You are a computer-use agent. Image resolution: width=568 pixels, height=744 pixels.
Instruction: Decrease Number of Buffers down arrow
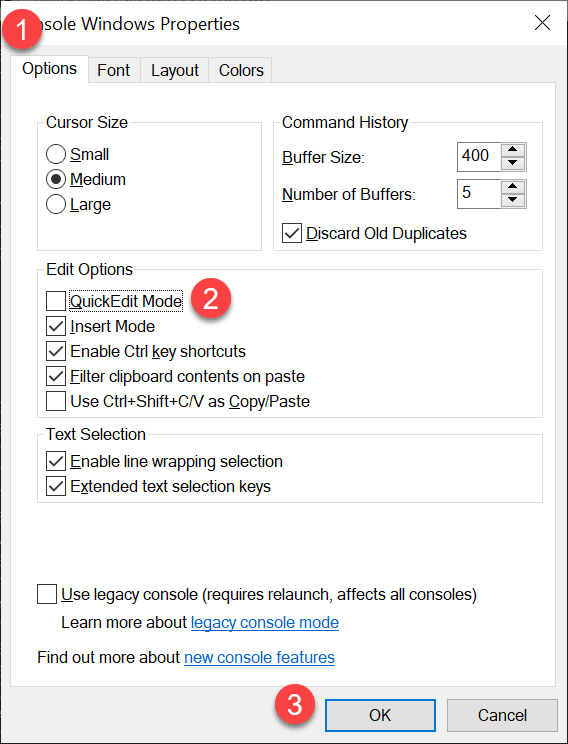tap(512, 200)
